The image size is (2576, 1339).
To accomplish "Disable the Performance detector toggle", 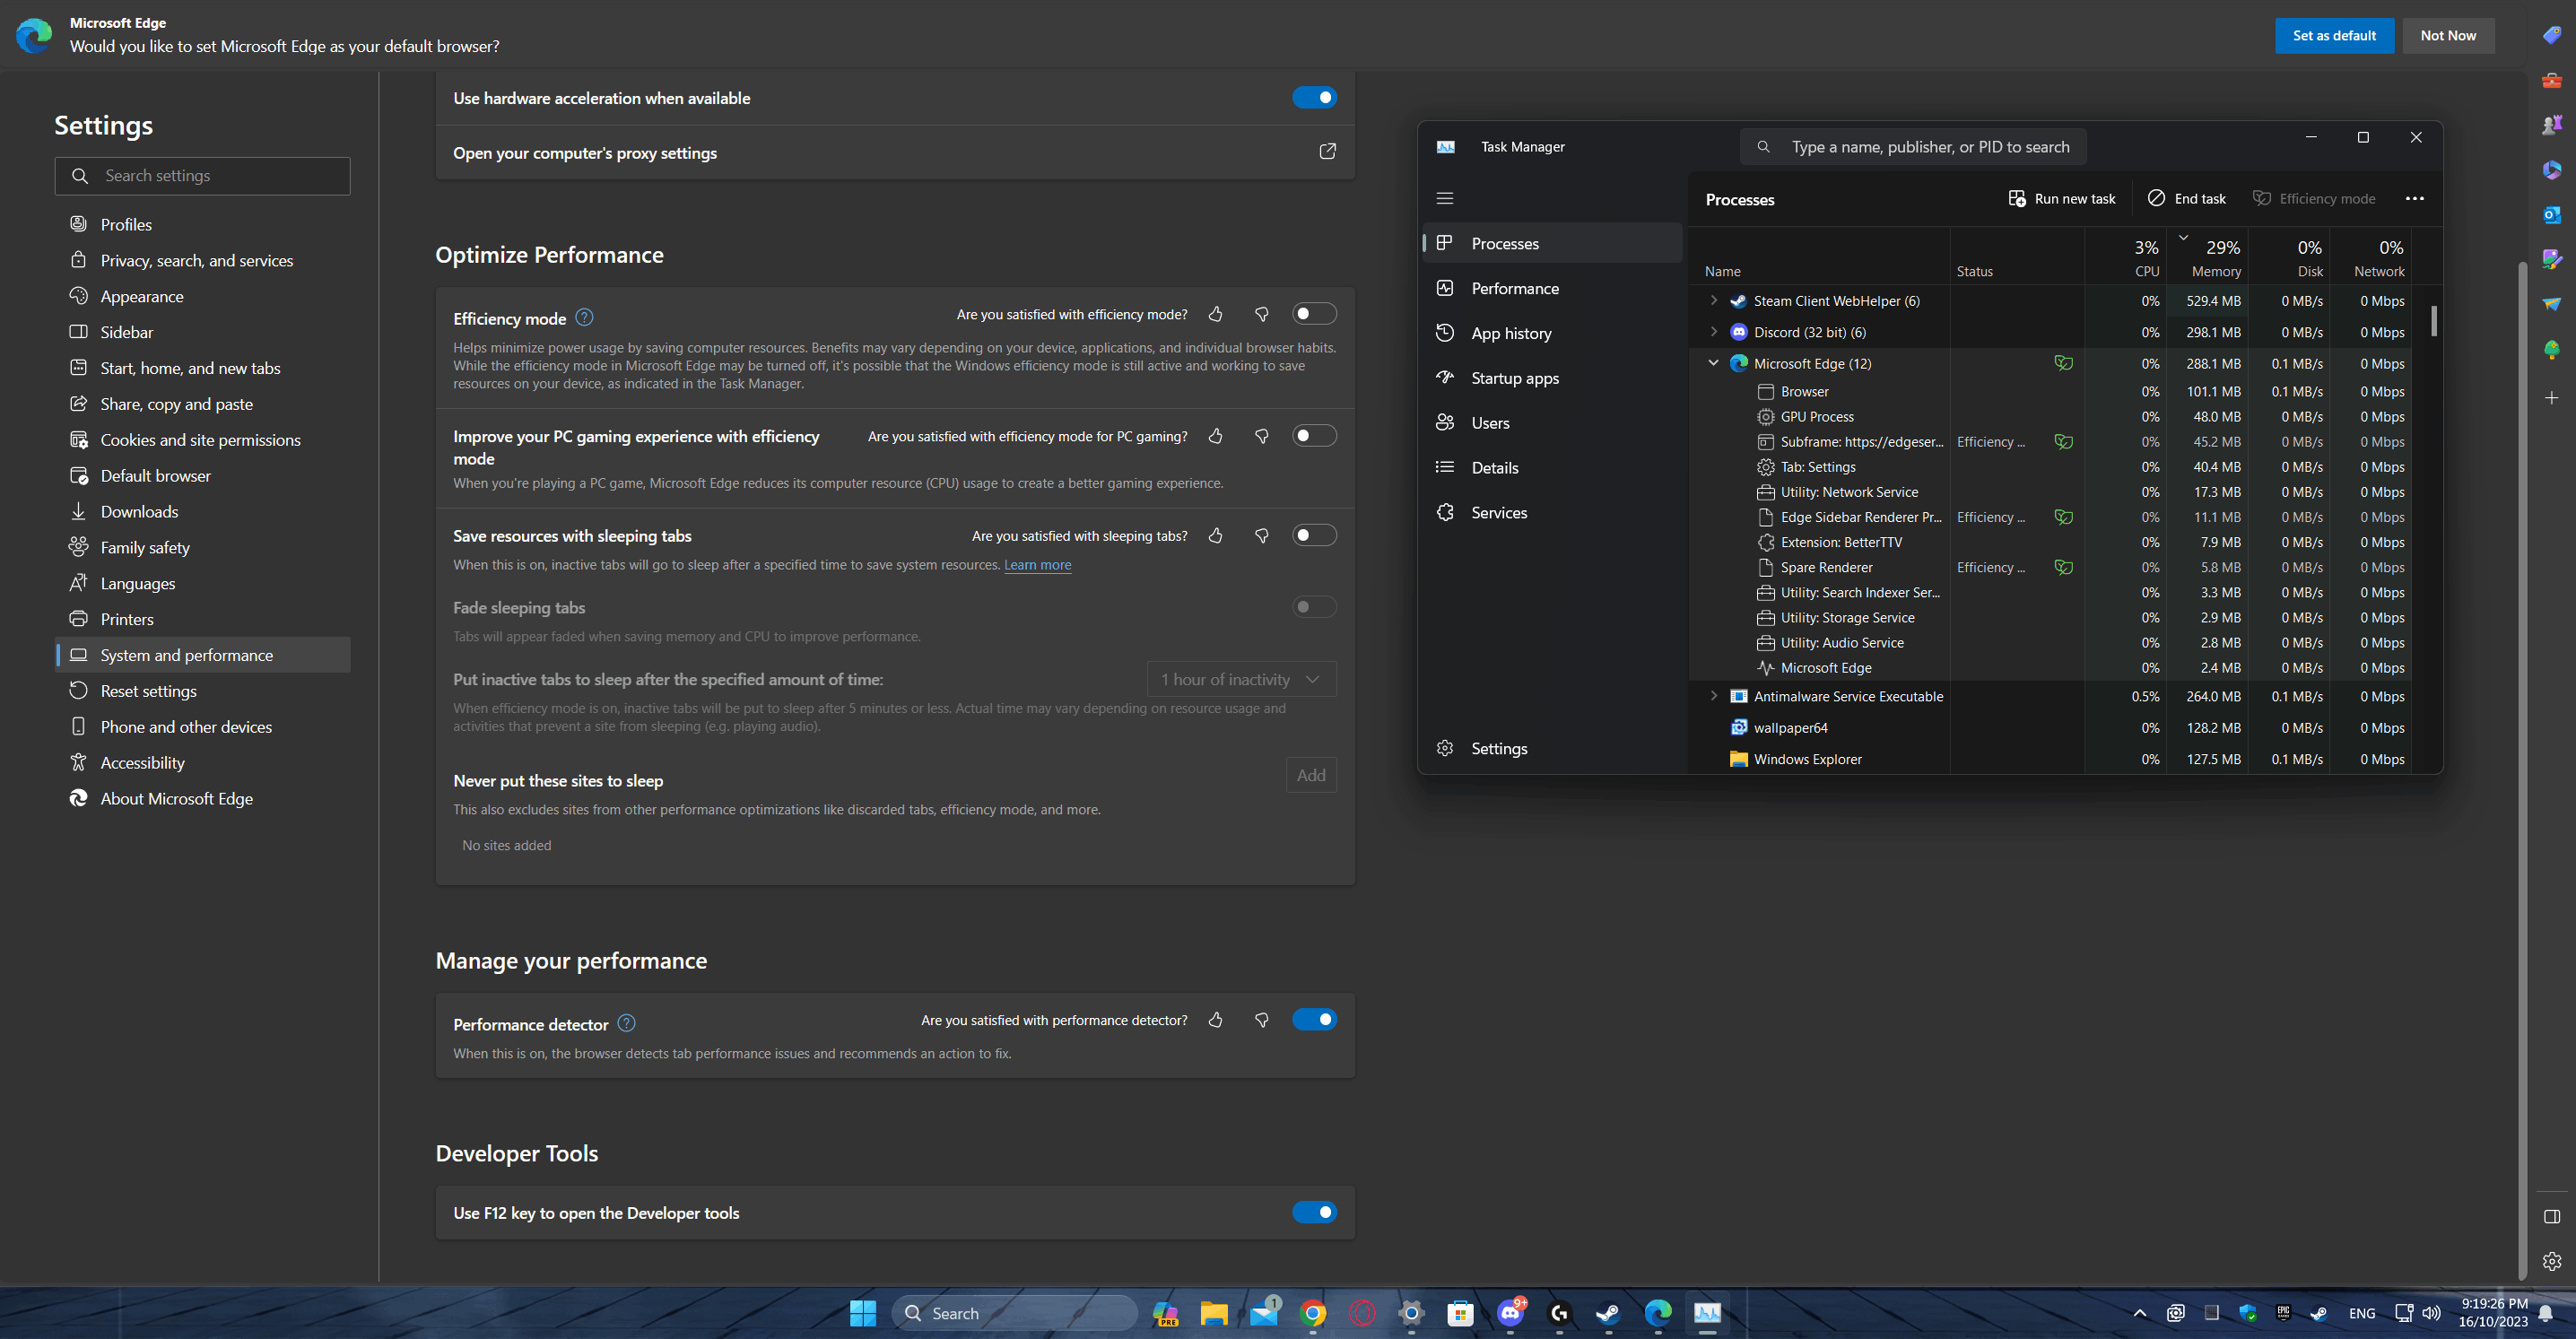I will [x=1314, y=1020].
